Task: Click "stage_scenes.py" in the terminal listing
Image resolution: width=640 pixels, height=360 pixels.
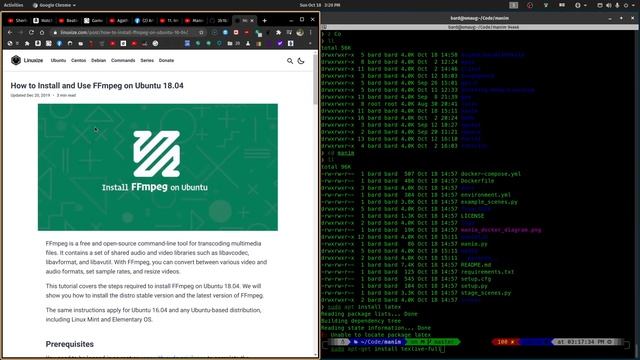Action: 486,293
